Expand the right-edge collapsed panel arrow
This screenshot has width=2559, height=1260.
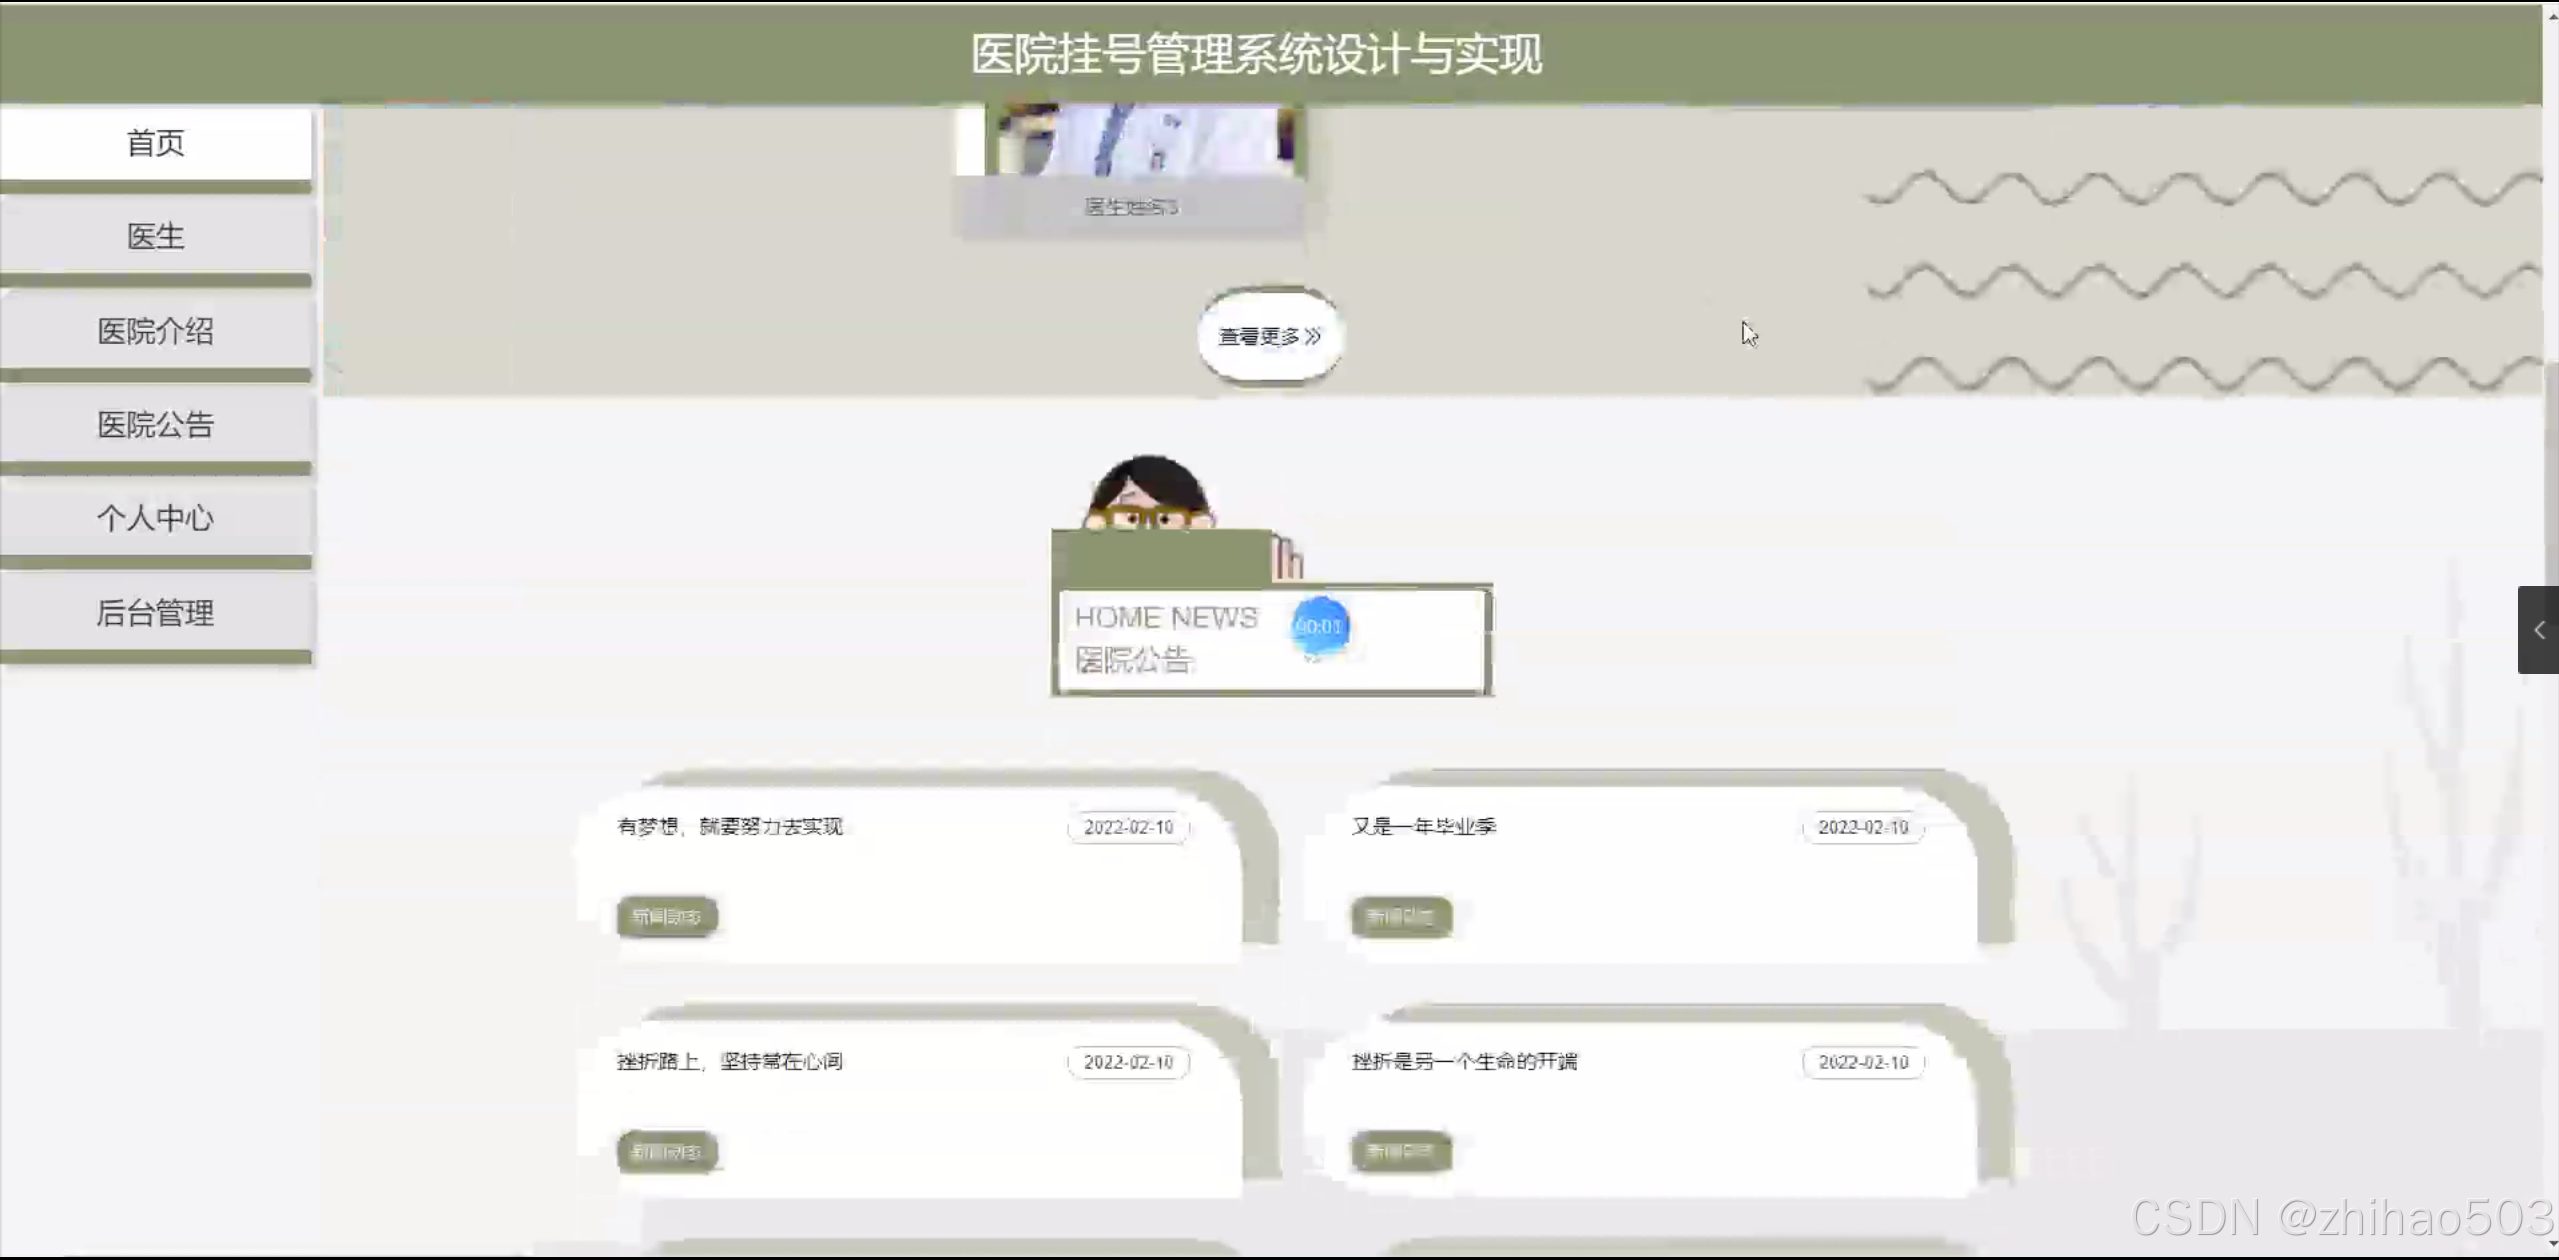tap(2538, 630)
